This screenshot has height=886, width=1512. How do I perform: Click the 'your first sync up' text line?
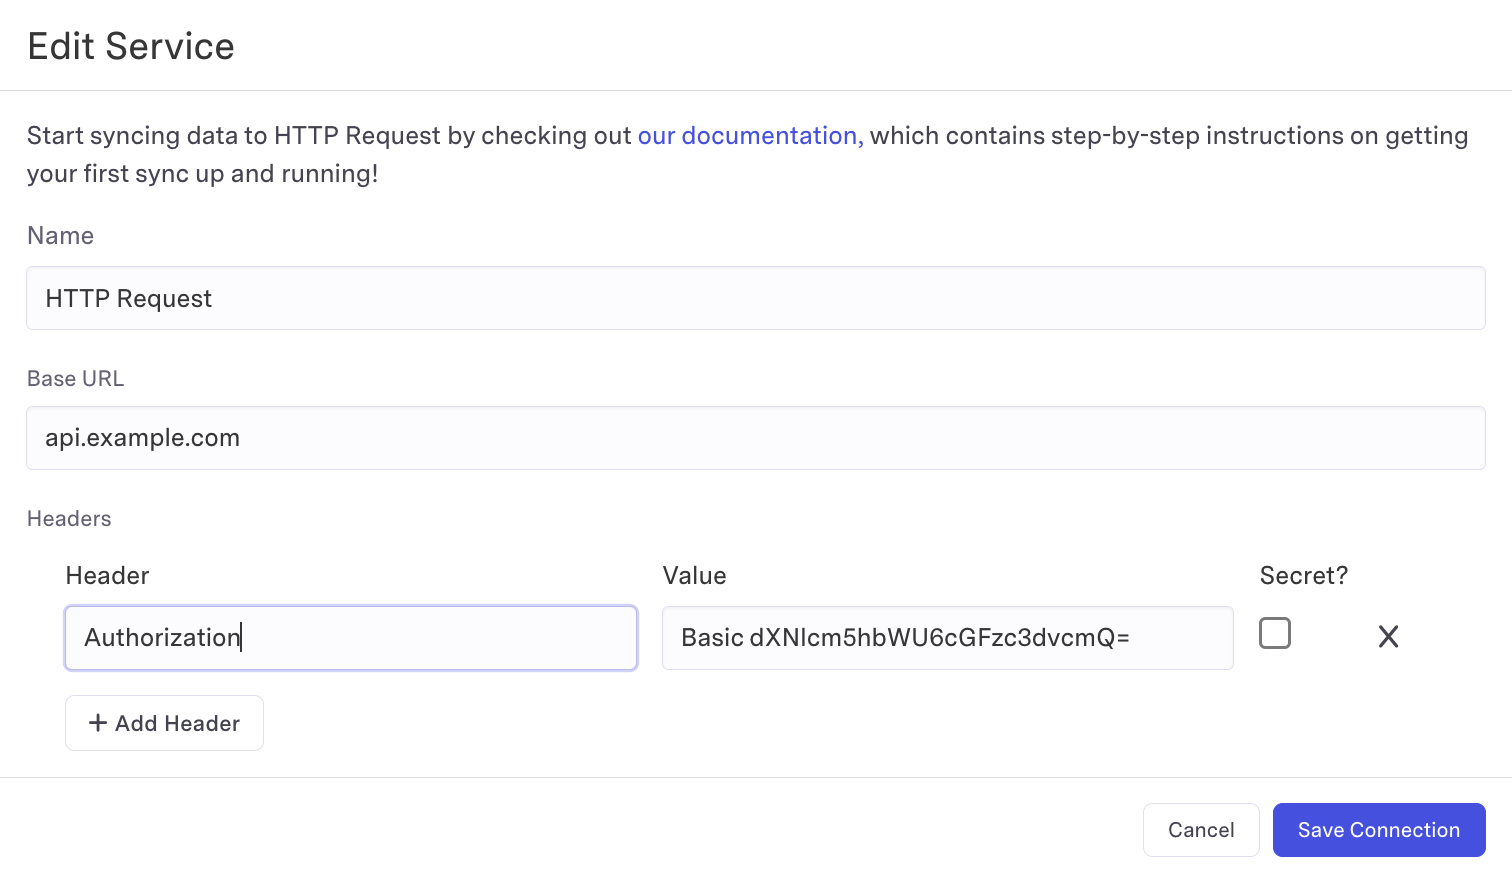point(202,174)
